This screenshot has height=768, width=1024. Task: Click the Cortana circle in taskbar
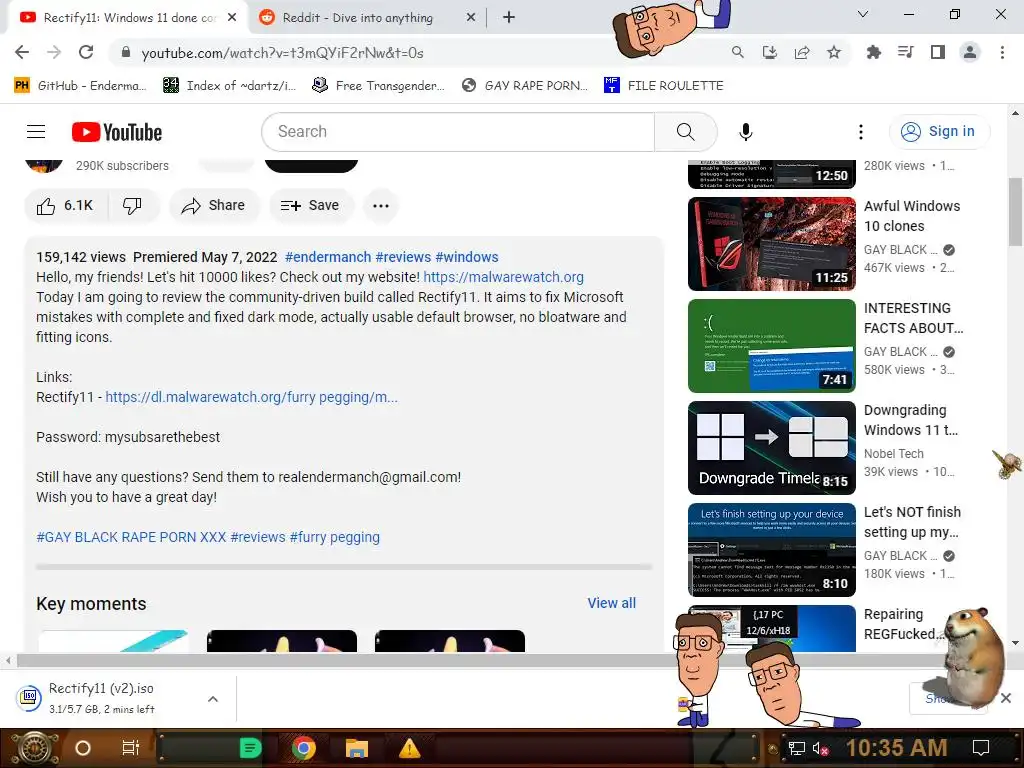click(83, 748)
